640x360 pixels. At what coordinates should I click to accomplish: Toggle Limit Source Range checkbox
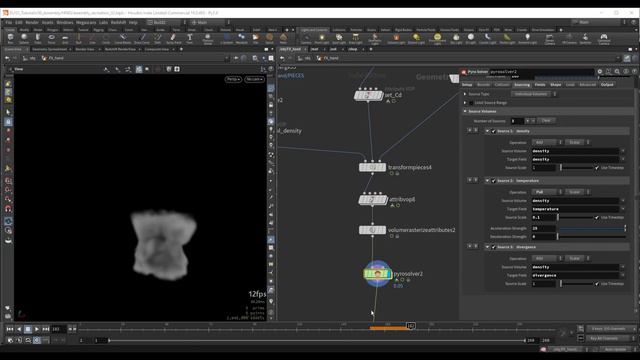pyautogui.click(x=471, y=103)
